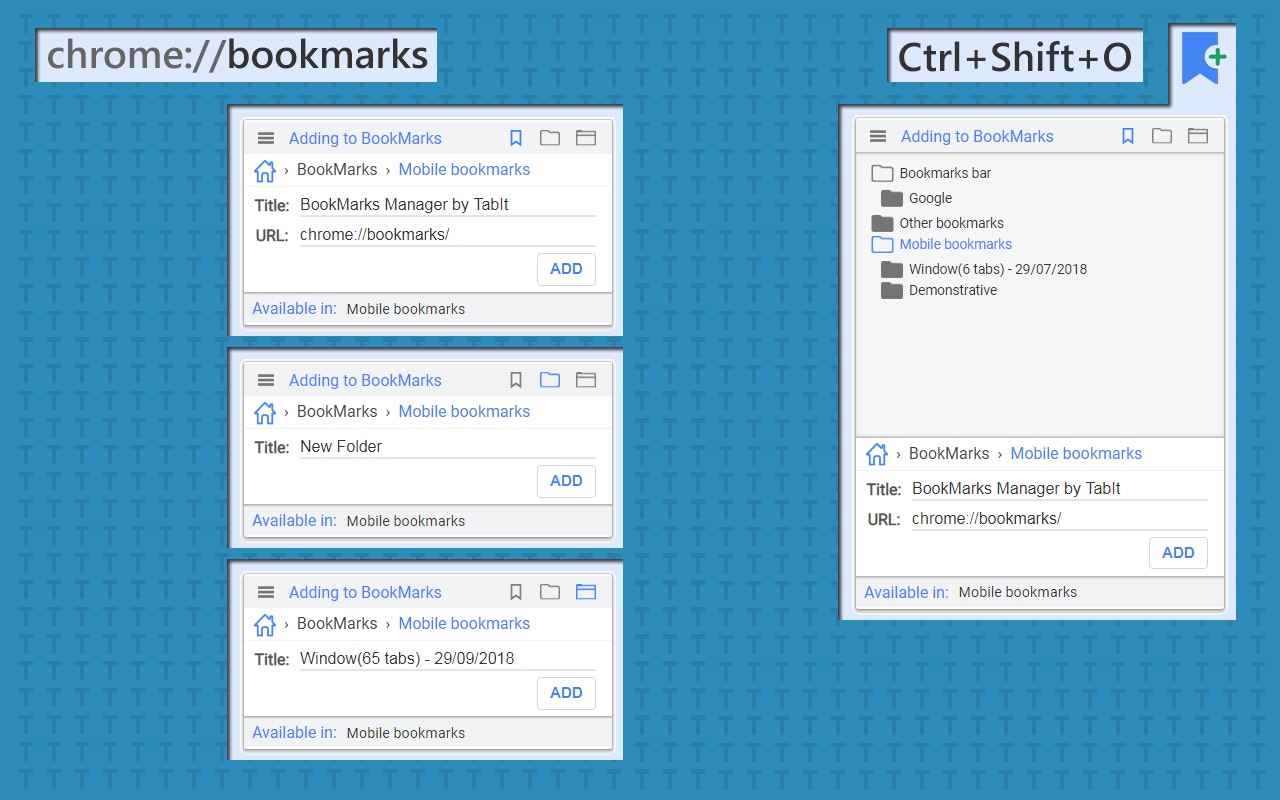Select the new folder icon in middle popup

coord(550,379)
